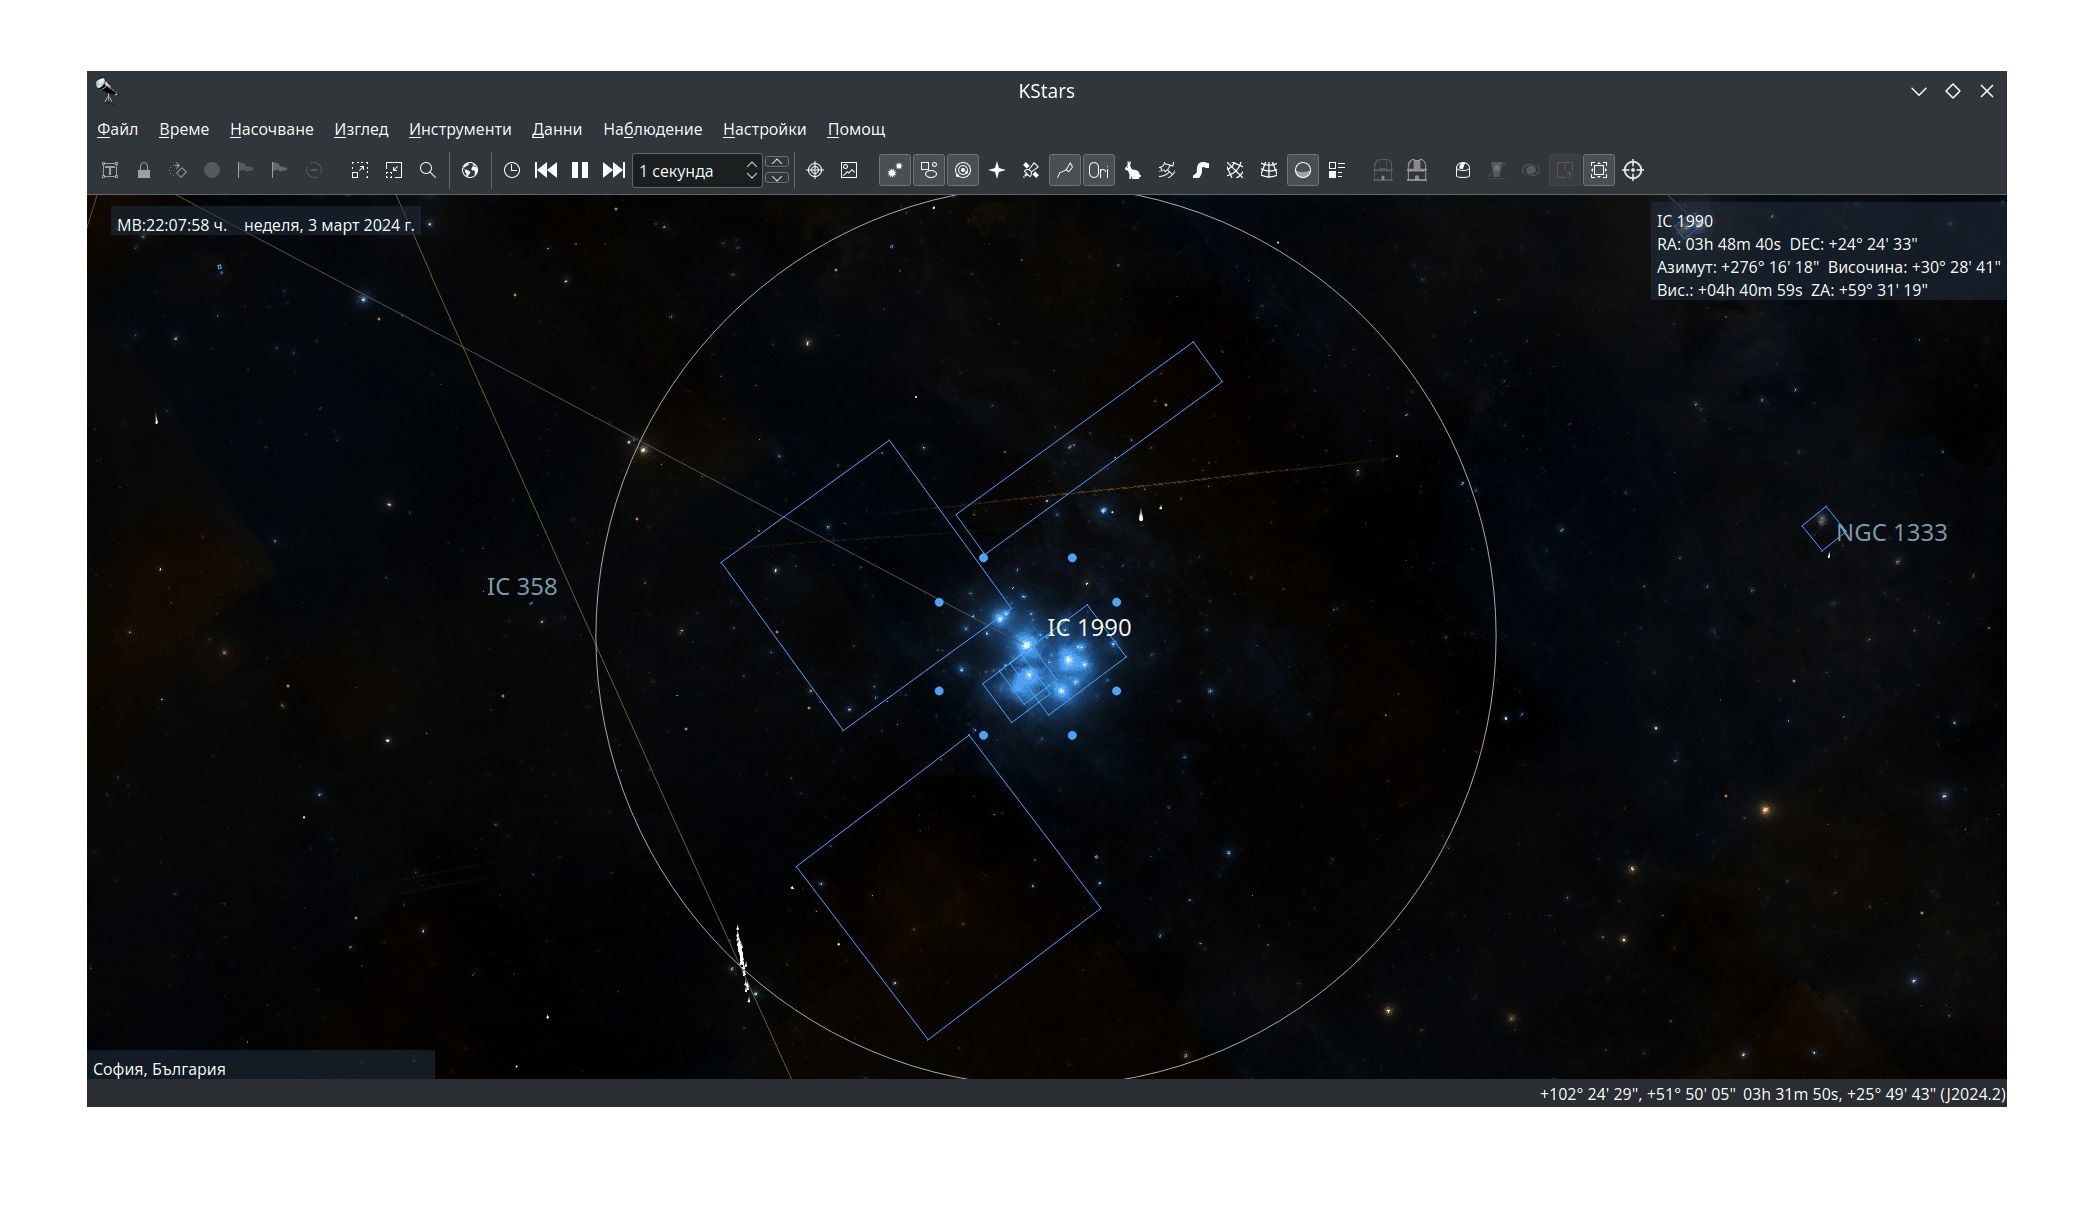This screenshot has height=1210, width=2094.
Task: Open the geographic location globe icon
Action: click(x=470, y=170)
